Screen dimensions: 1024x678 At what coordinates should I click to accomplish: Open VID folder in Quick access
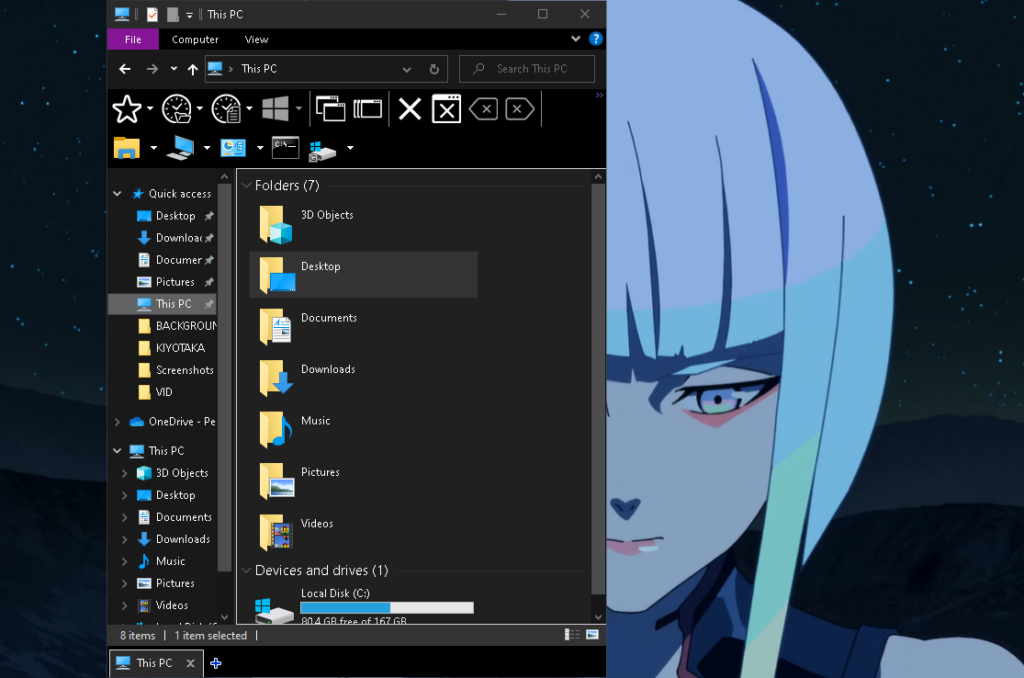click(x=155, y=392)
